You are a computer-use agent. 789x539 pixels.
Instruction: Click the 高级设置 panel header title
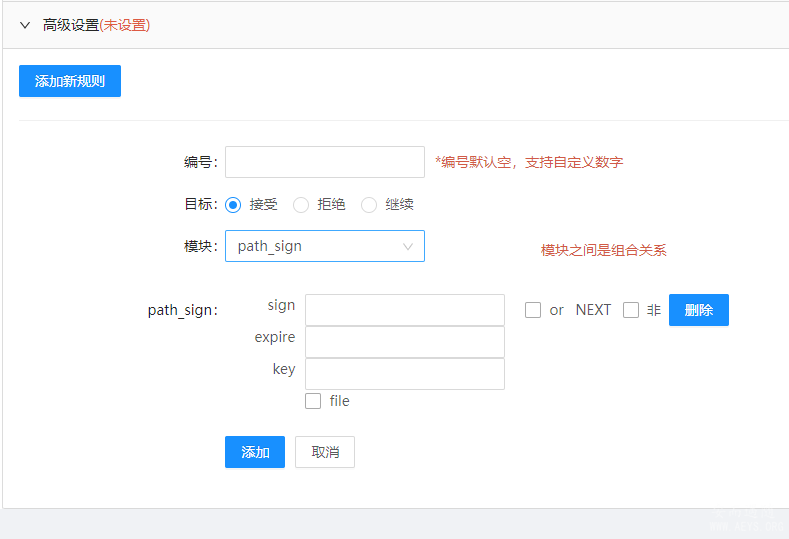coord(70,25)
